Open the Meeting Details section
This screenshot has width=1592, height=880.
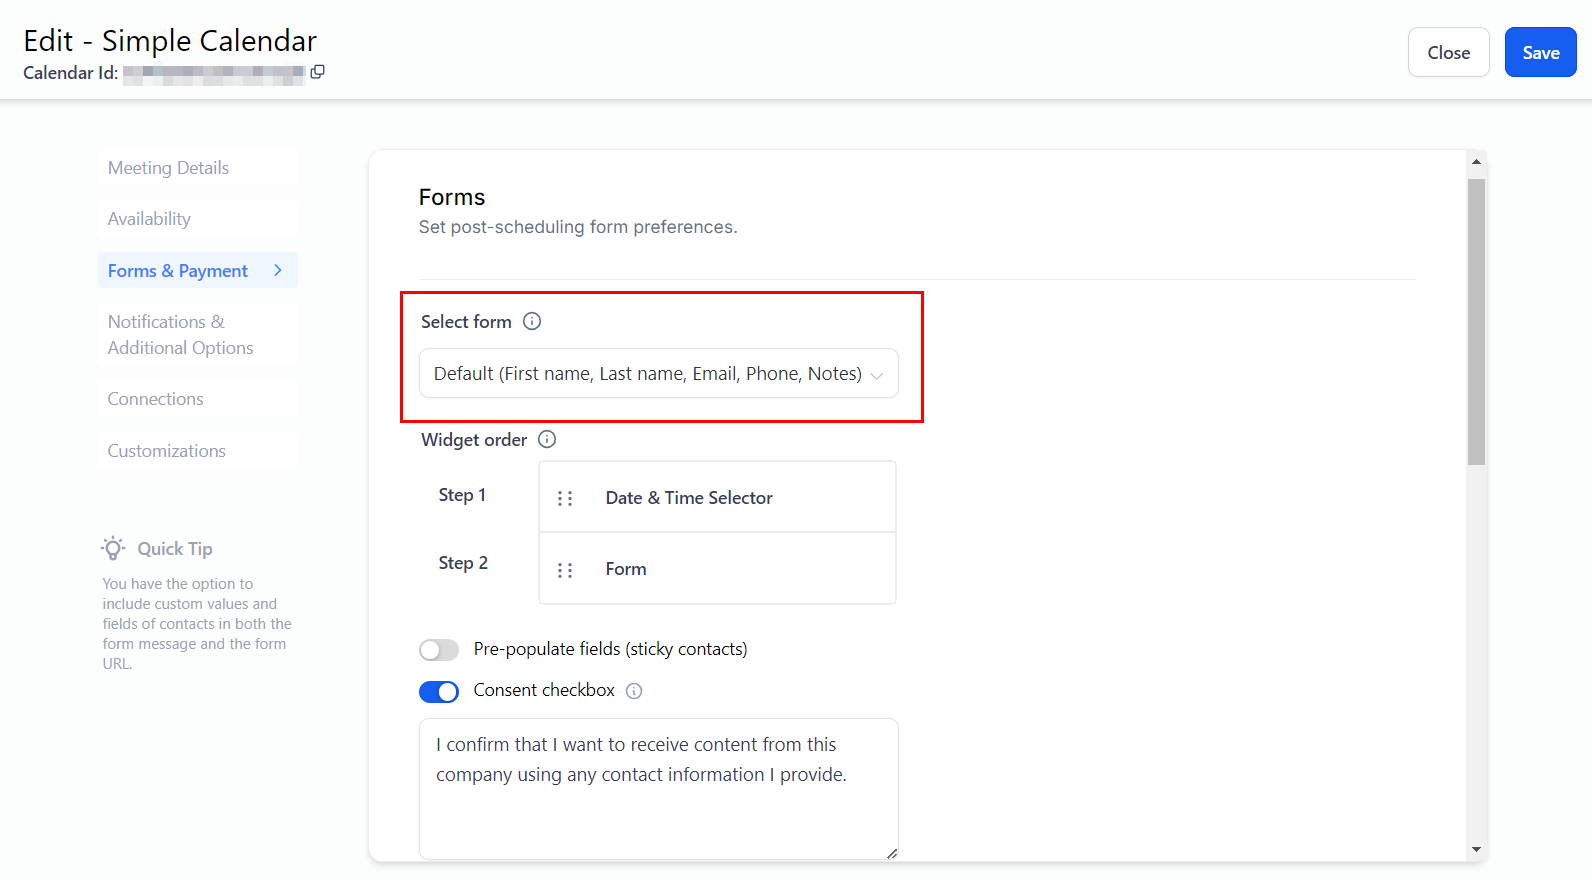pos(168,168)
